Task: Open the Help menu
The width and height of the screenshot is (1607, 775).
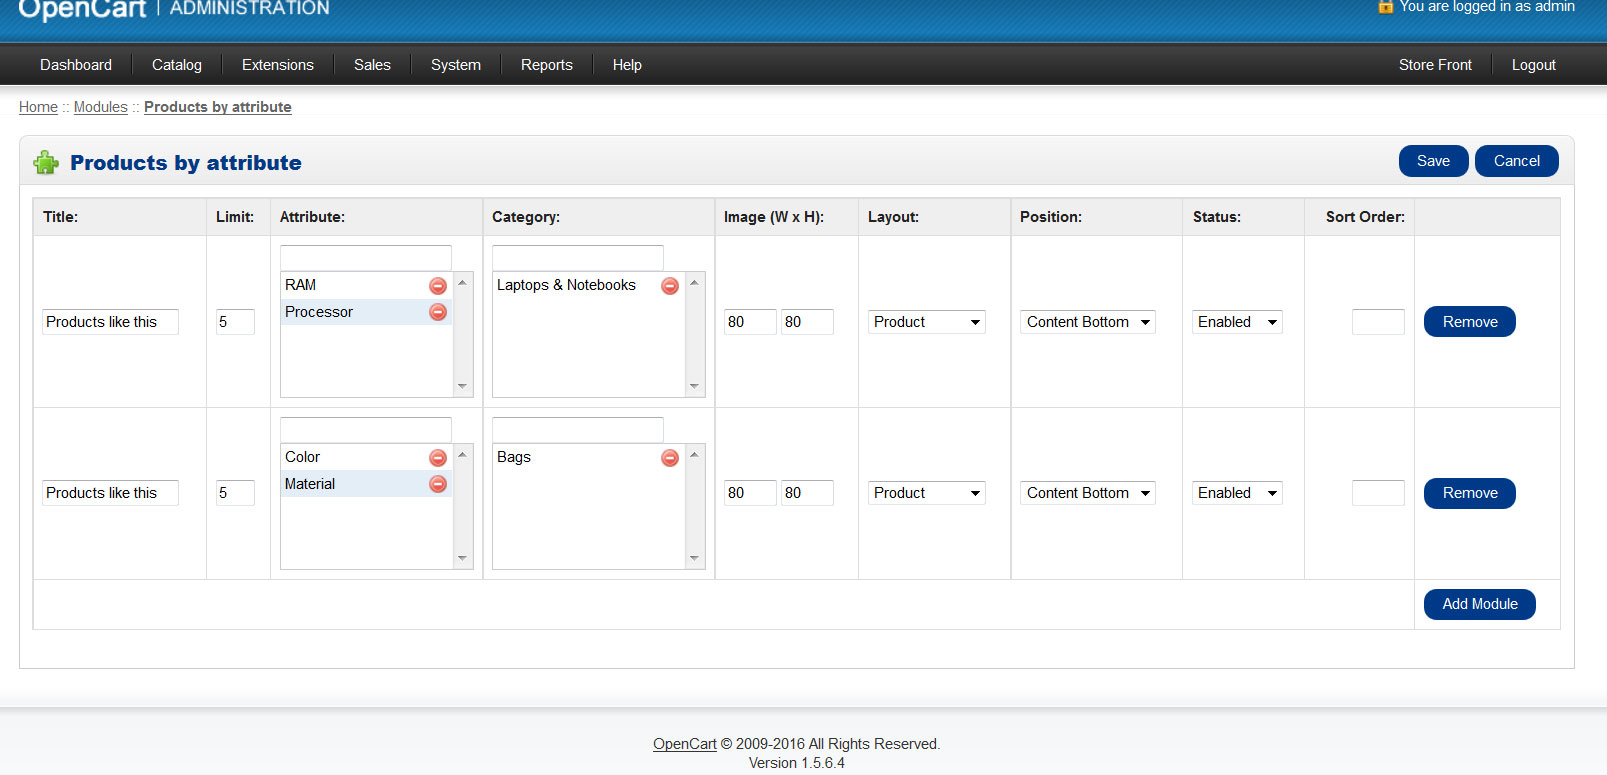Action: pyautogui.click(x=627, y=65)
